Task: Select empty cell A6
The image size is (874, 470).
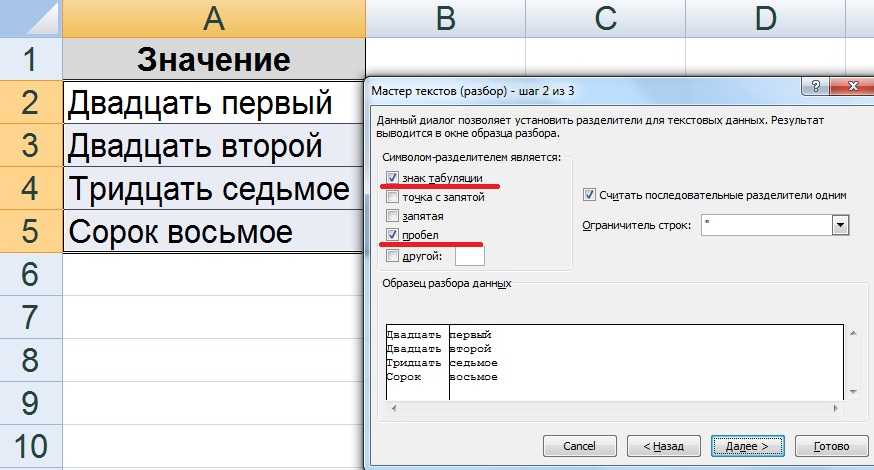Action: tap(214, 274)
